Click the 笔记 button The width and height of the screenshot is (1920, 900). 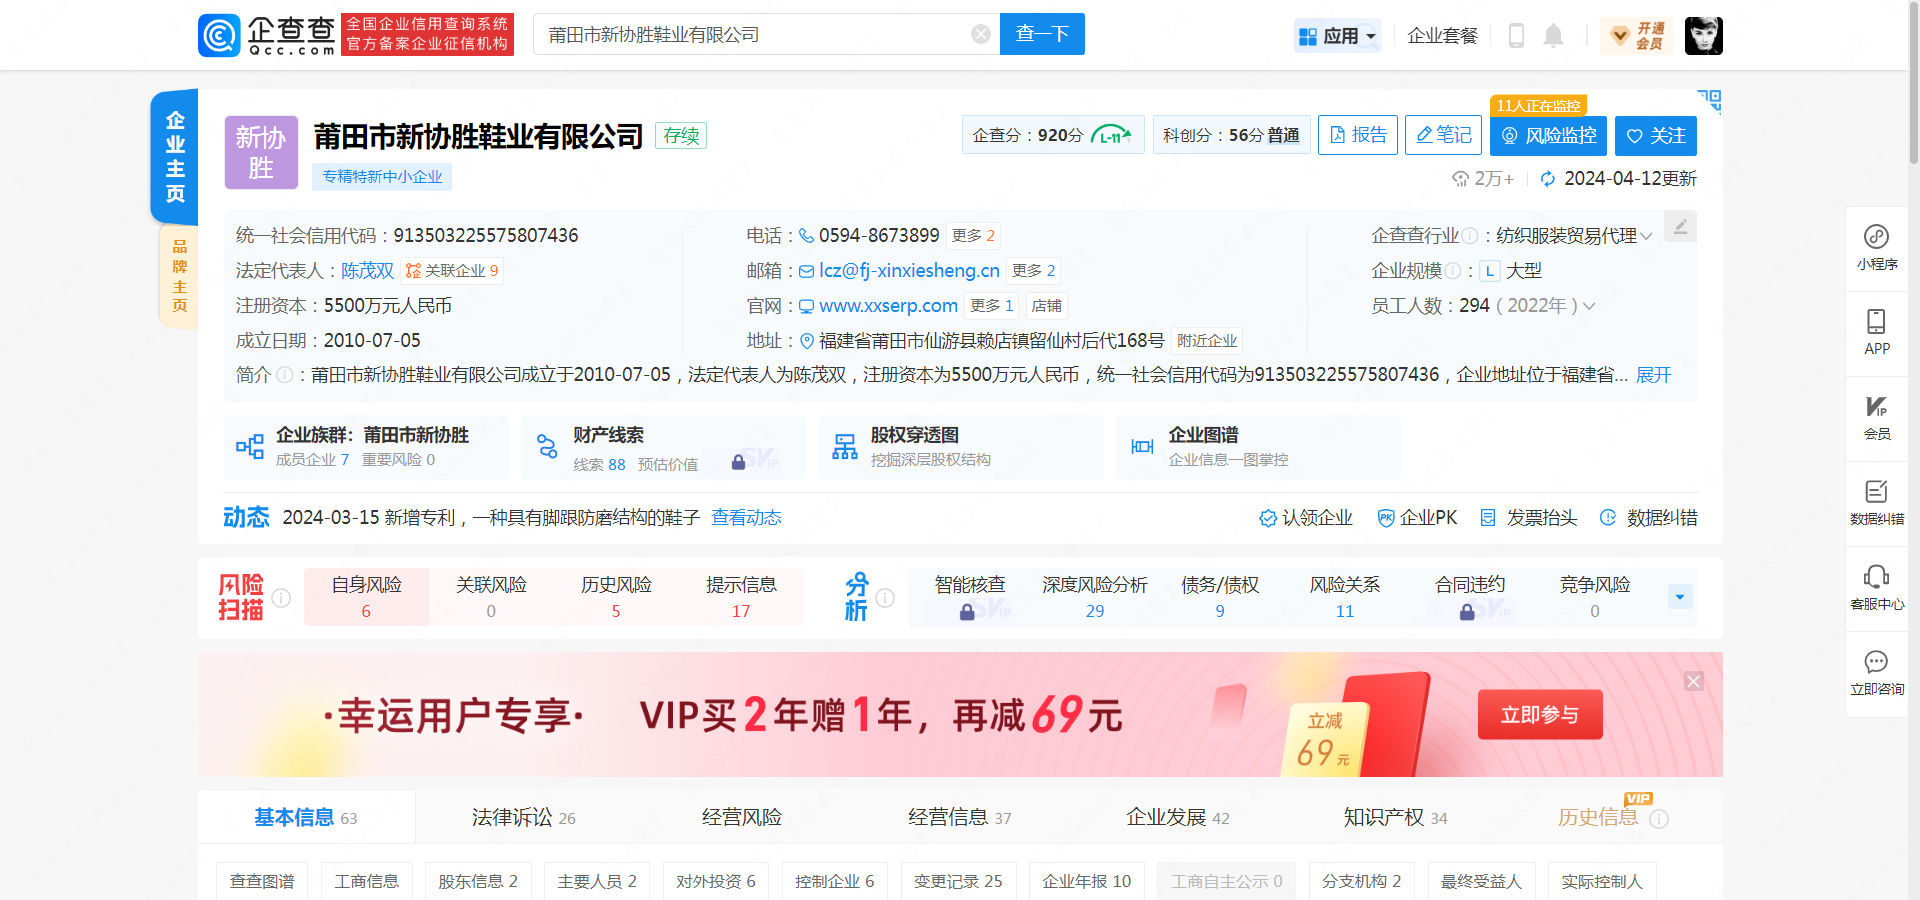click(1443, 135)
